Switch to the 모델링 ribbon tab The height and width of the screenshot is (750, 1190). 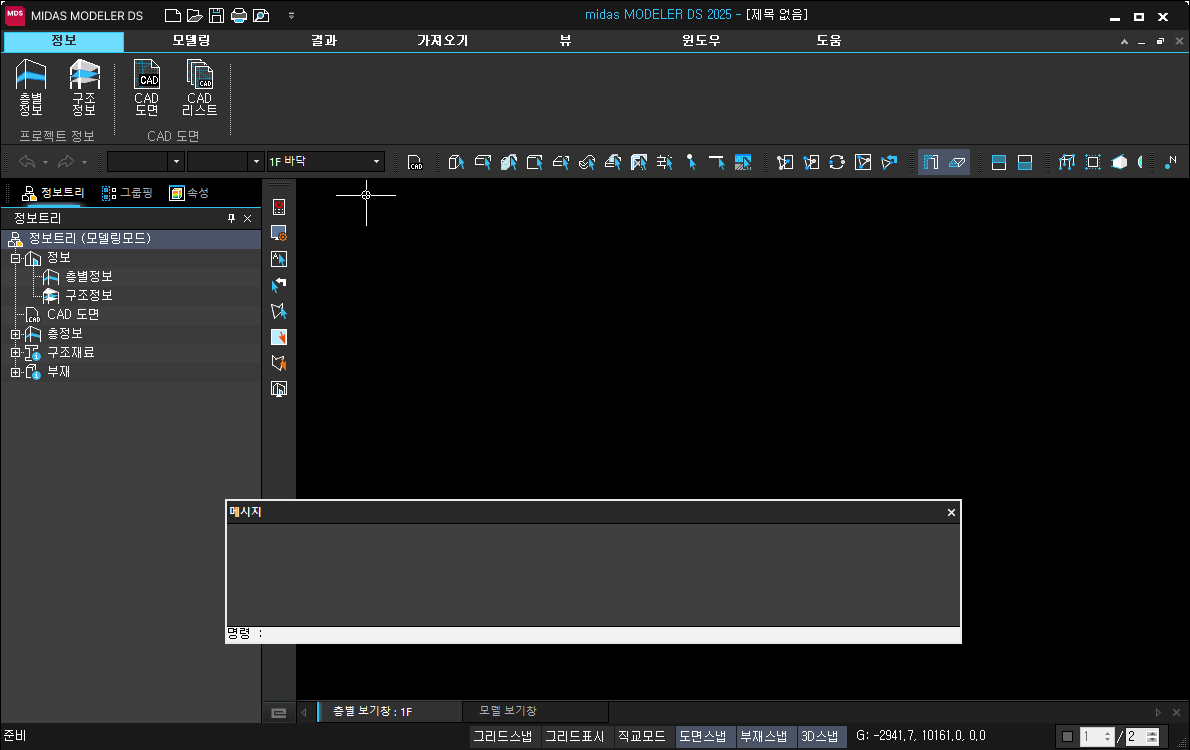point(191,41)
